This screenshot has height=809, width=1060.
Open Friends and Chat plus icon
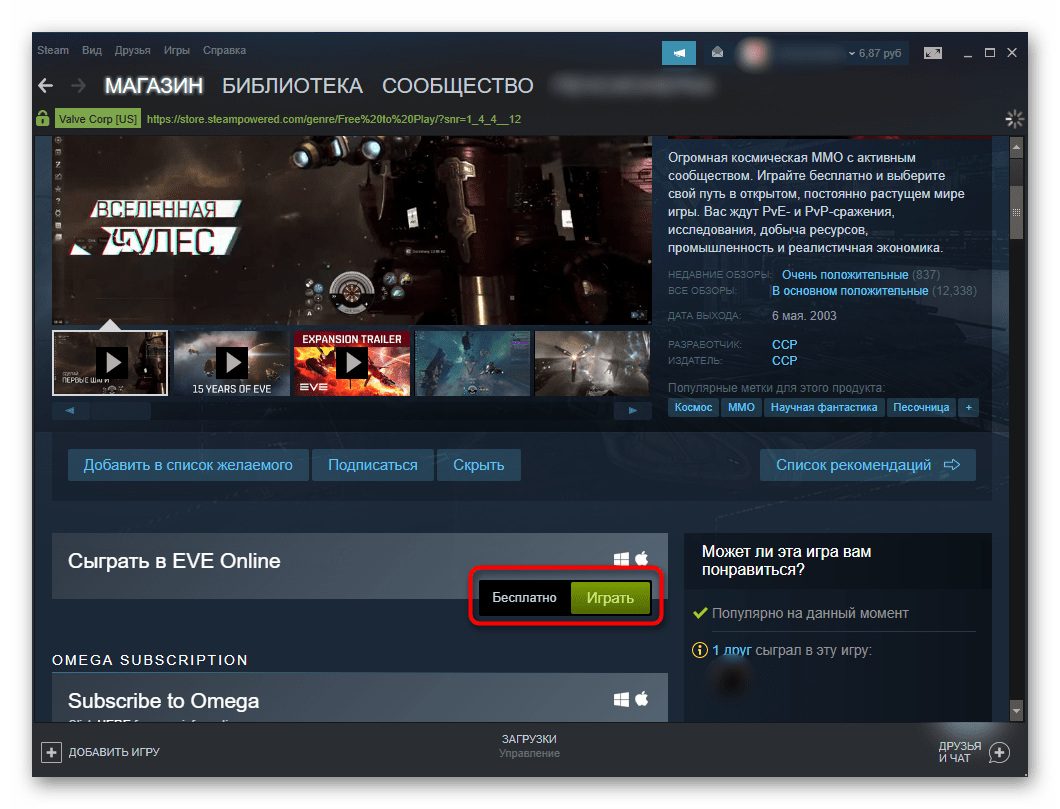999,752
